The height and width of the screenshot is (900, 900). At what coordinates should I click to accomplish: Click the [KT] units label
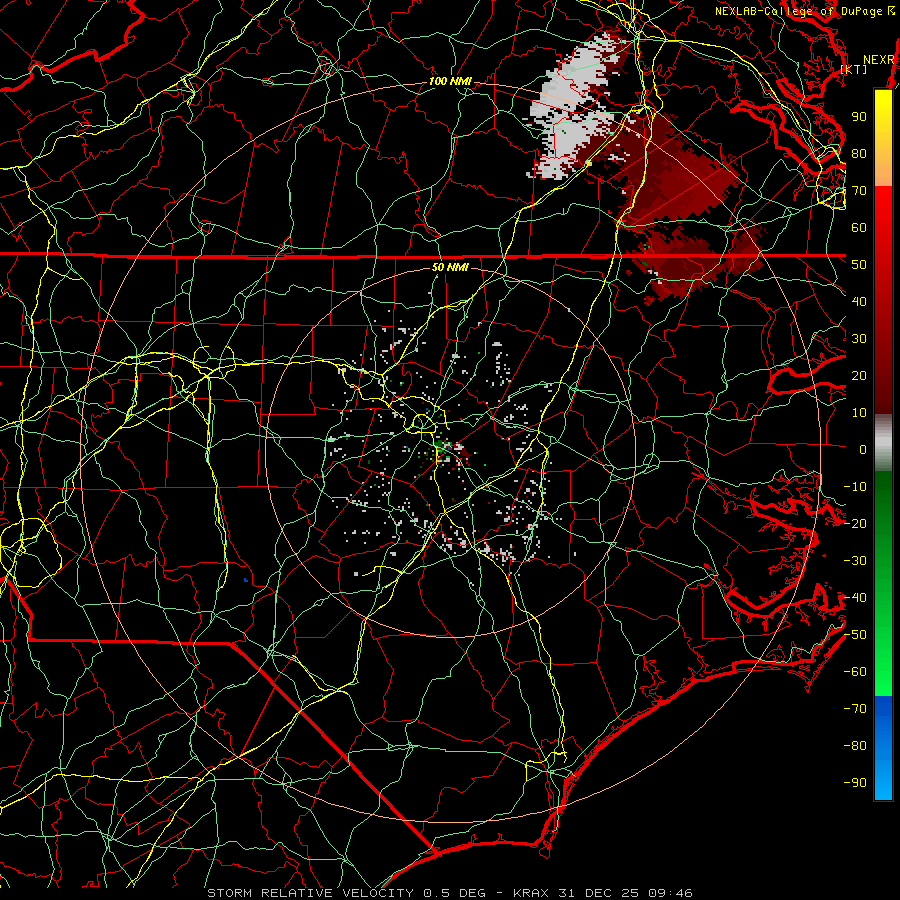[854, 70]
